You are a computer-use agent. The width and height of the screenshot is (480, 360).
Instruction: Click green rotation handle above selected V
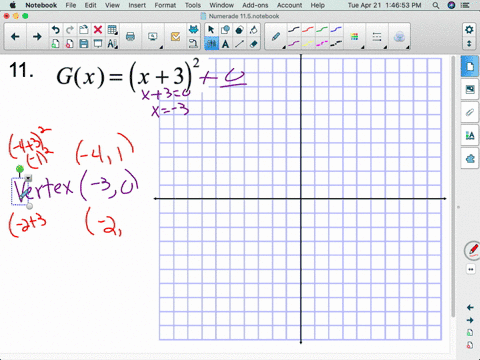[20, 169]
